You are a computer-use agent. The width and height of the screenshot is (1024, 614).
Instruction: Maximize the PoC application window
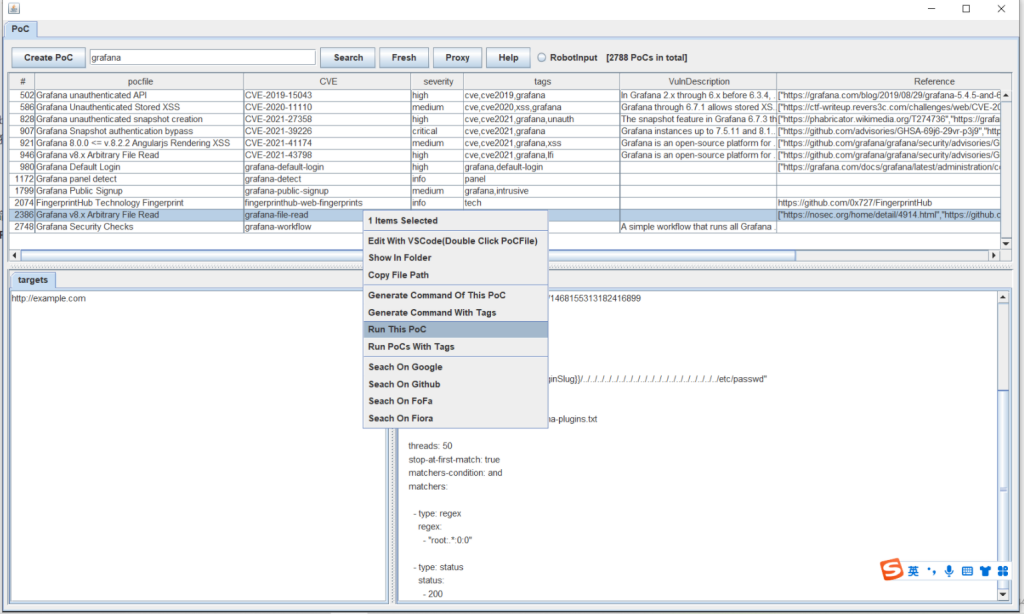click(x=966, y=8)
